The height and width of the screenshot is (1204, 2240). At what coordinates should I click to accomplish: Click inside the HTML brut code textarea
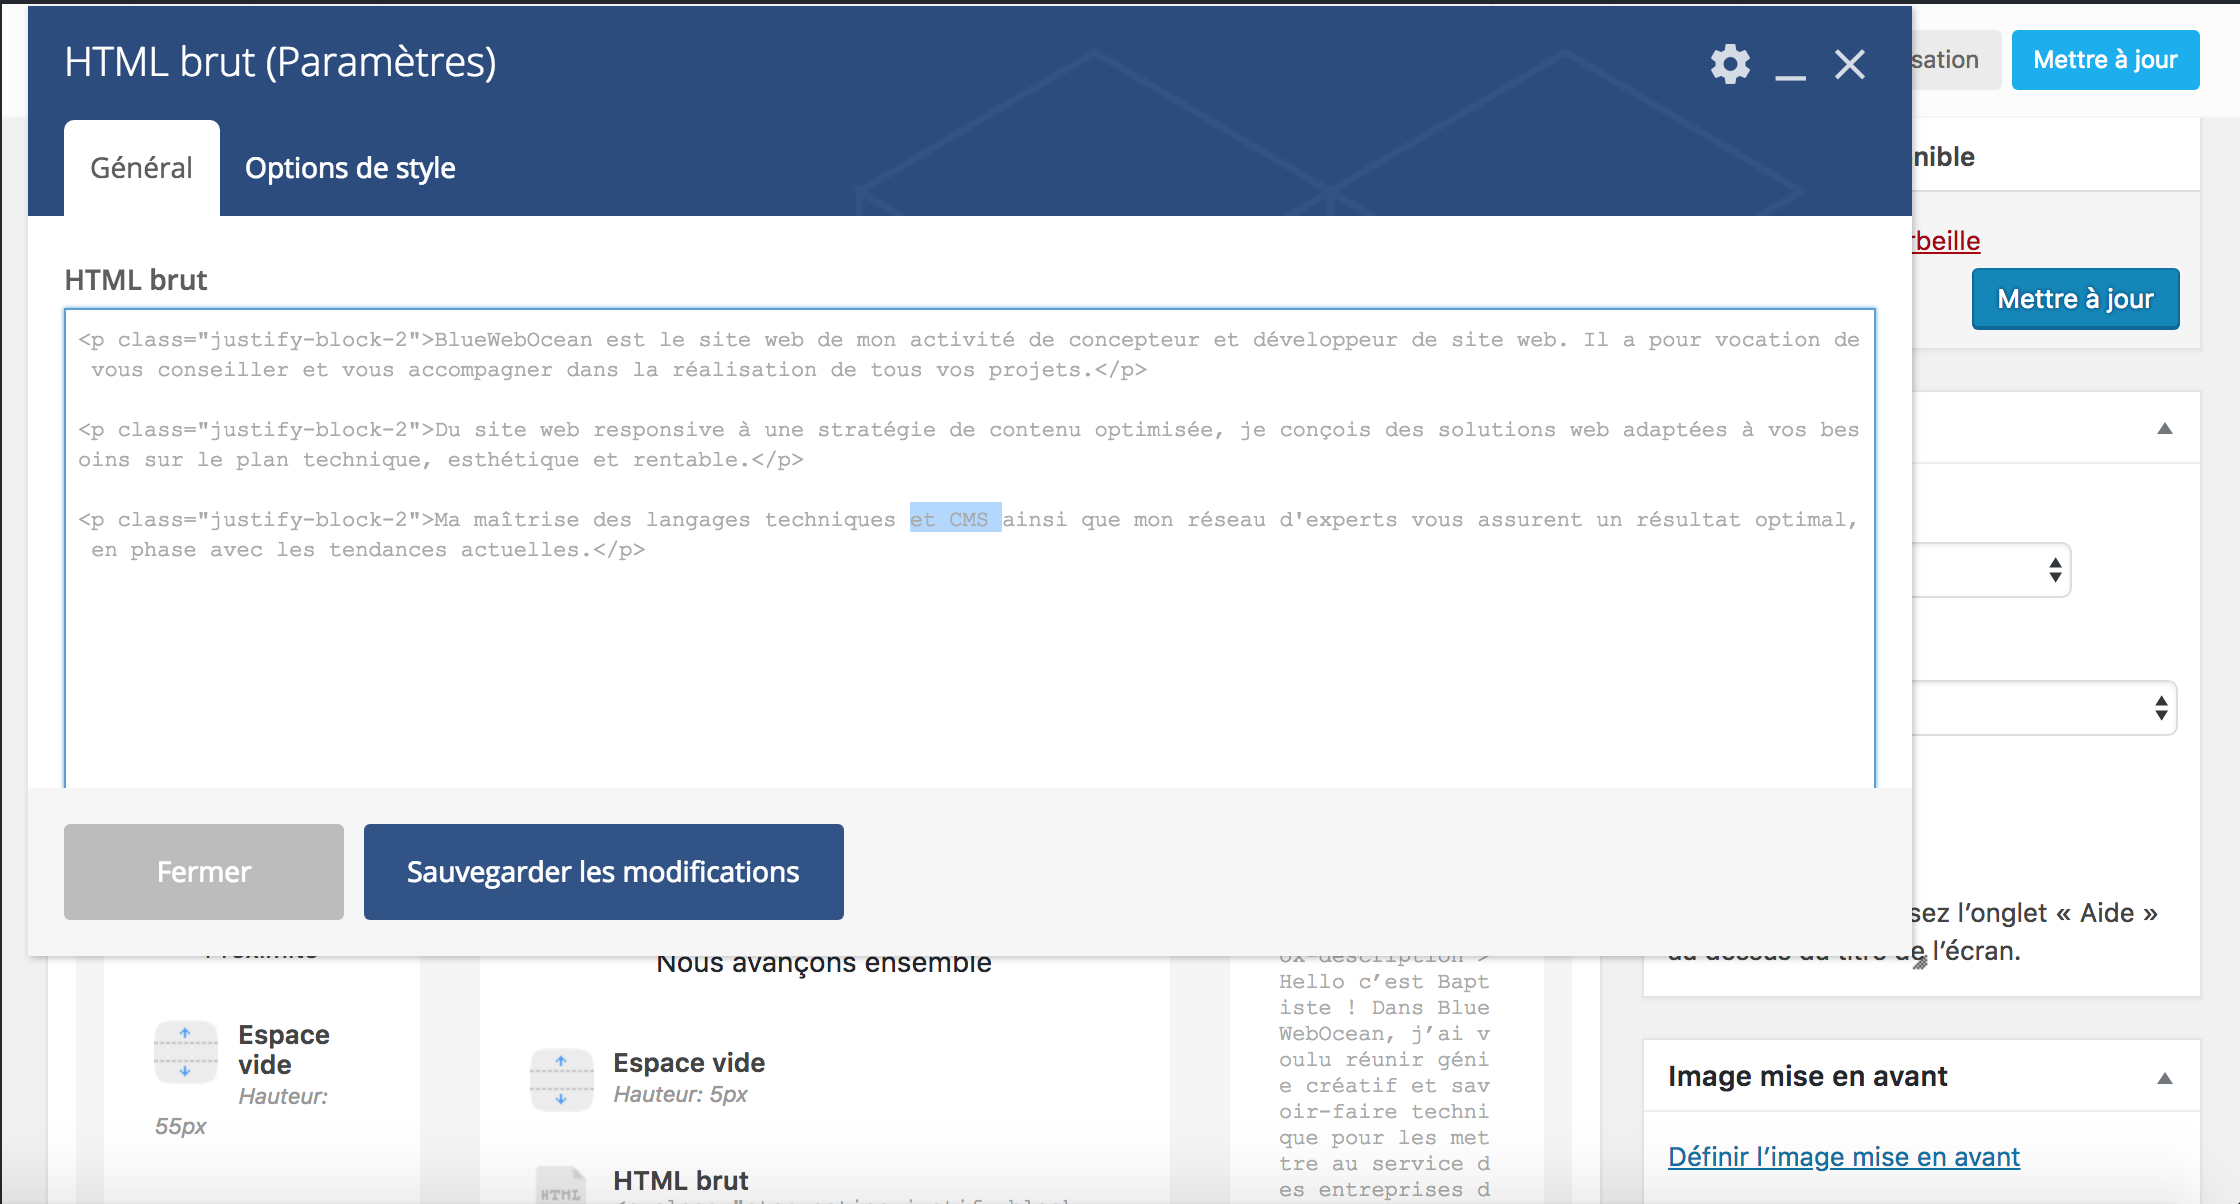point(968,660)
